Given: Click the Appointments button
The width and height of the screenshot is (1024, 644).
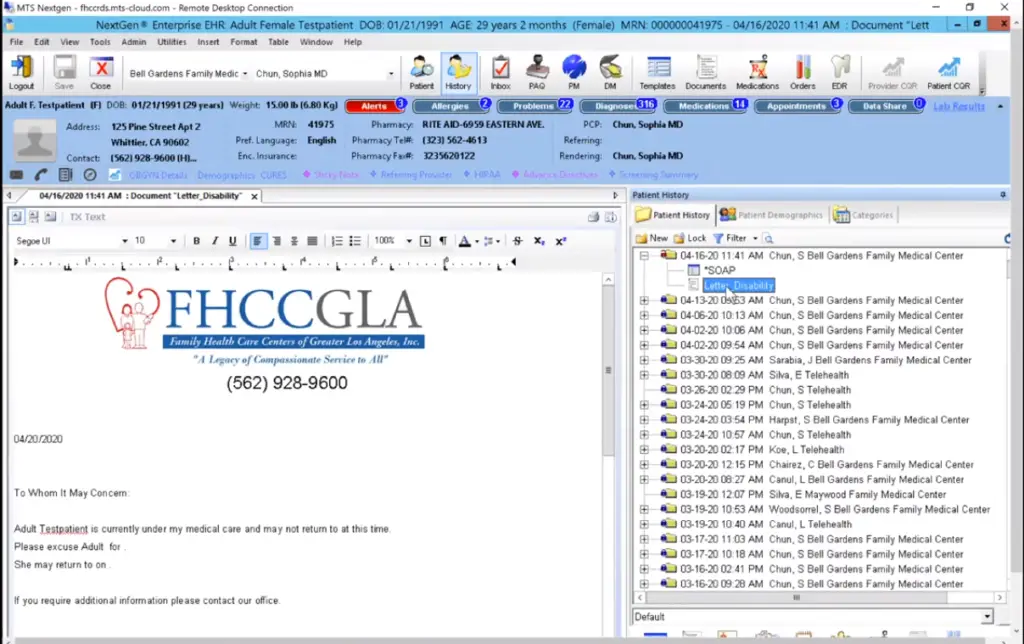Looking at the screenshot, I should 797,106.
